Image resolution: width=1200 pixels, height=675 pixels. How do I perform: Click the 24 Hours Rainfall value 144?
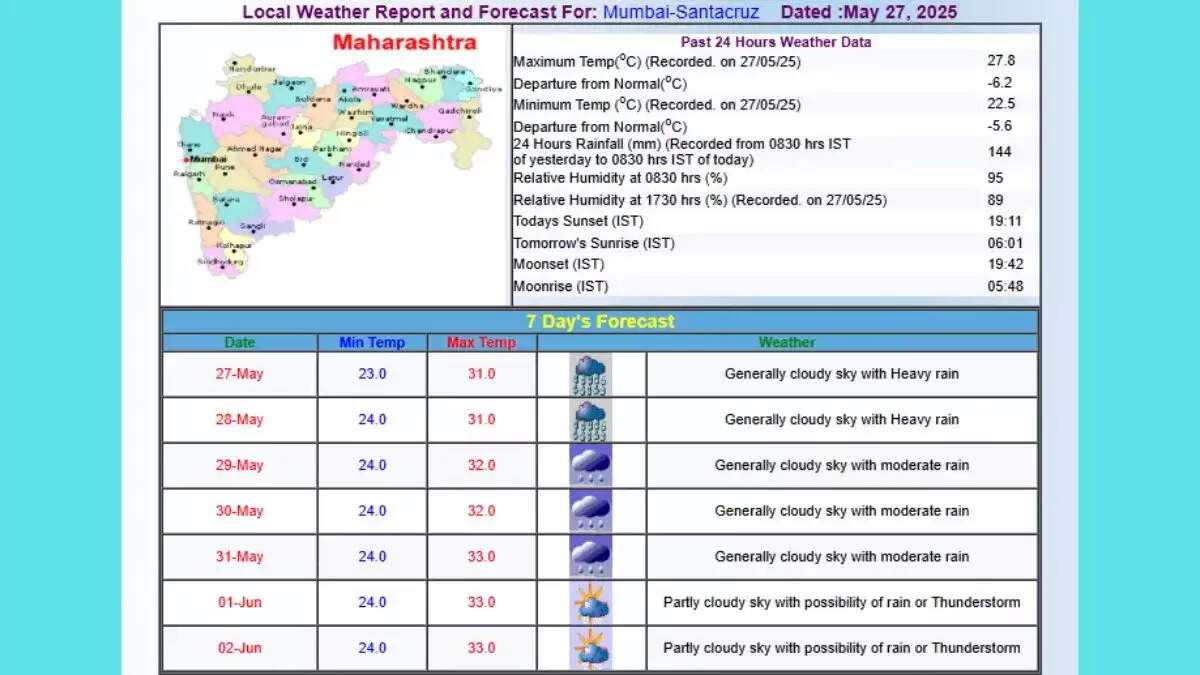pyautogui.click(x=1000, y=151)
